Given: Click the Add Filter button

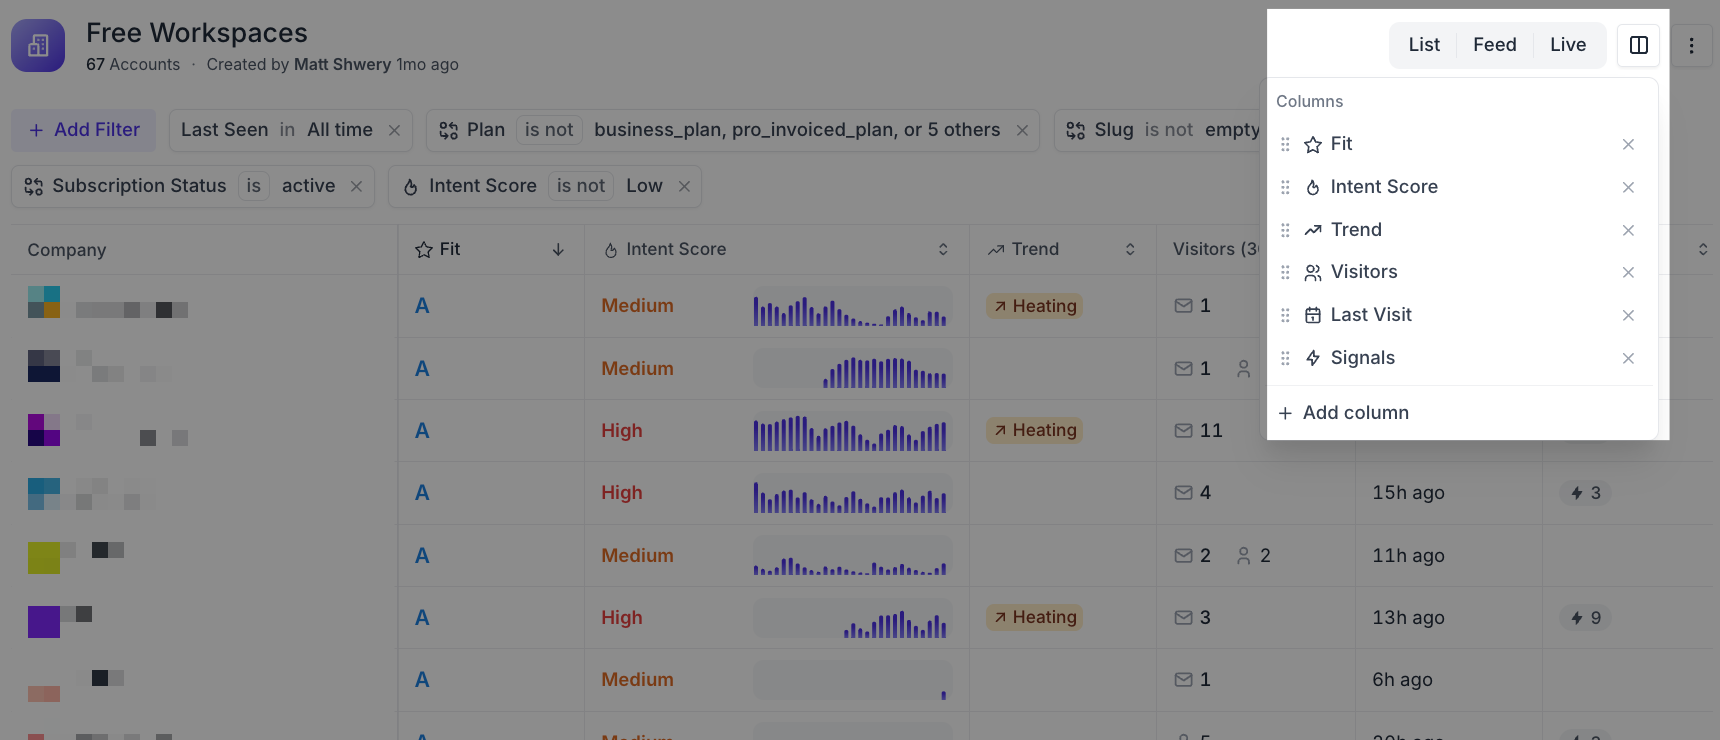Looking at the screenshot, I should 84,130.
